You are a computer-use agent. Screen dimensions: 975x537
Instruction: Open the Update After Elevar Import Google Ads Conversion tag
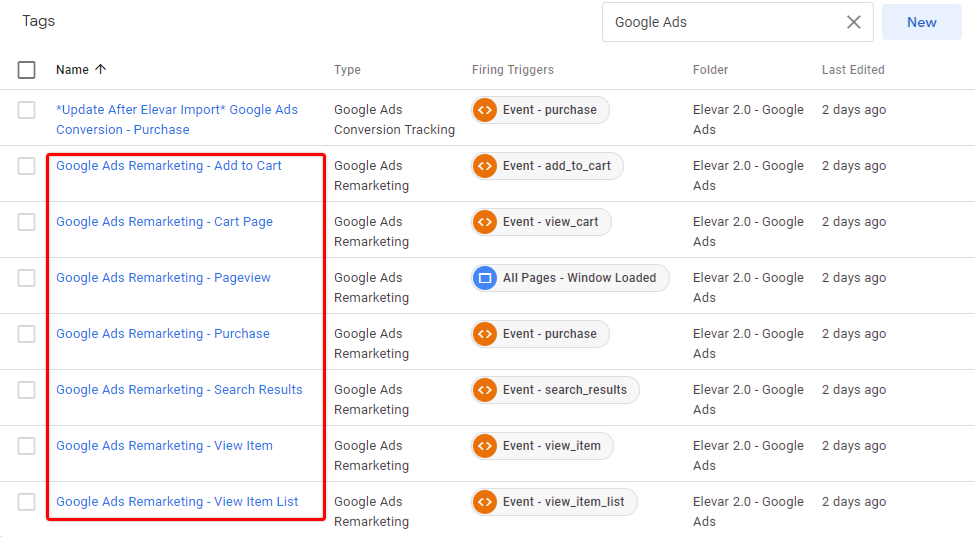point(177,119)
